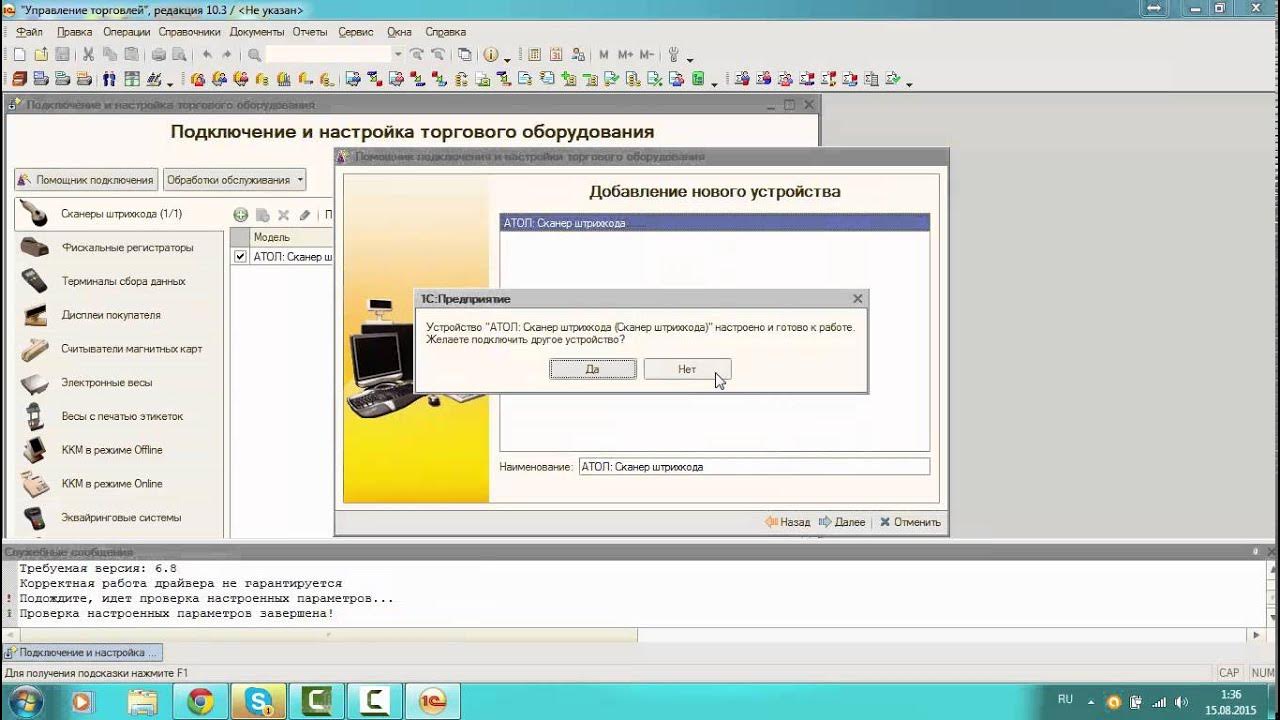Click the system tray volume icon
The height and width of the screenshot is (720, 1280).
click(1183, 701)
